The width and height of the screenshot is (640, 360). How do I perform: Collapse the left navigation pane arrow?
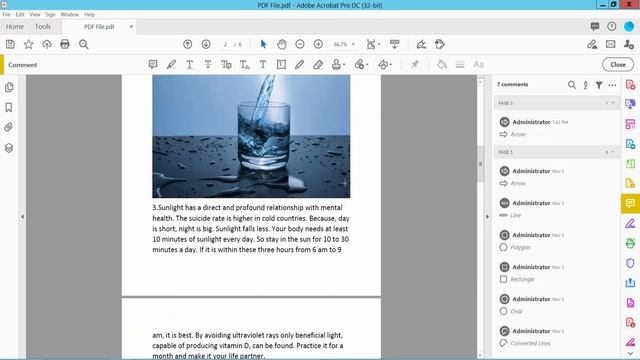pyautogui.click(x=22, y=217)
